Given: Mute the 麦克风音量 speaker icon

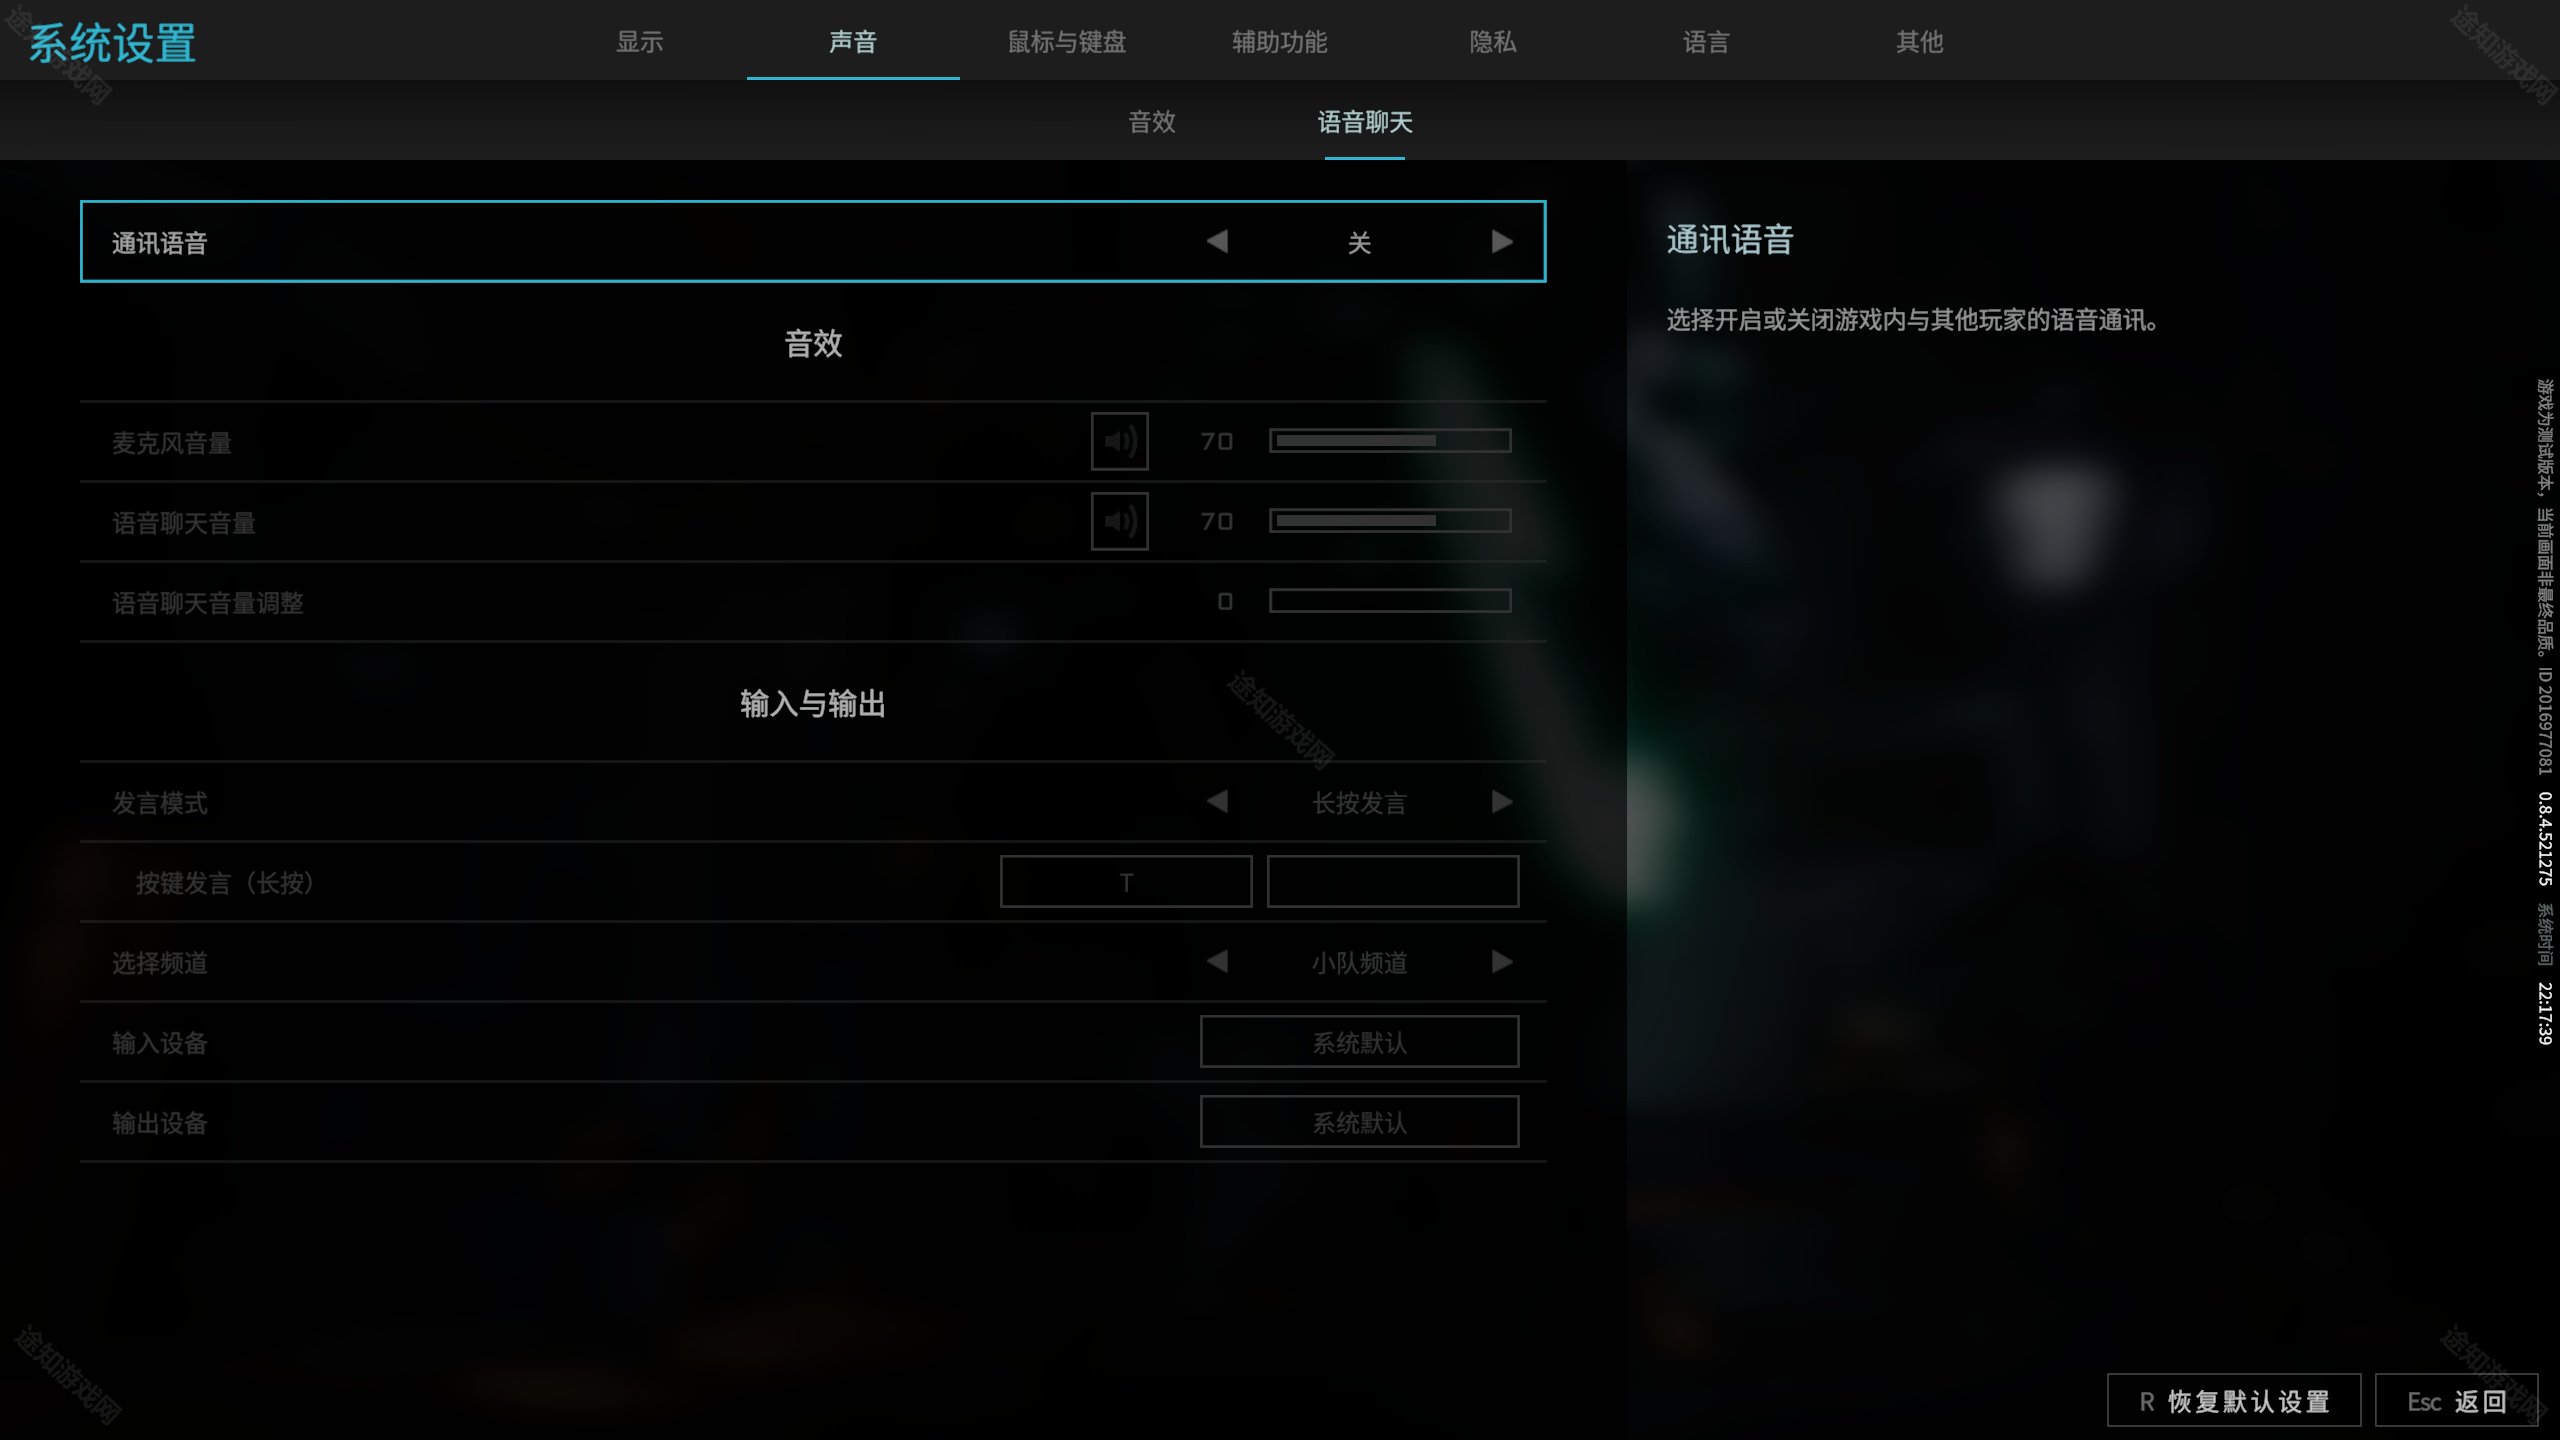Looking at the screenshot, I should (1119, 441).
